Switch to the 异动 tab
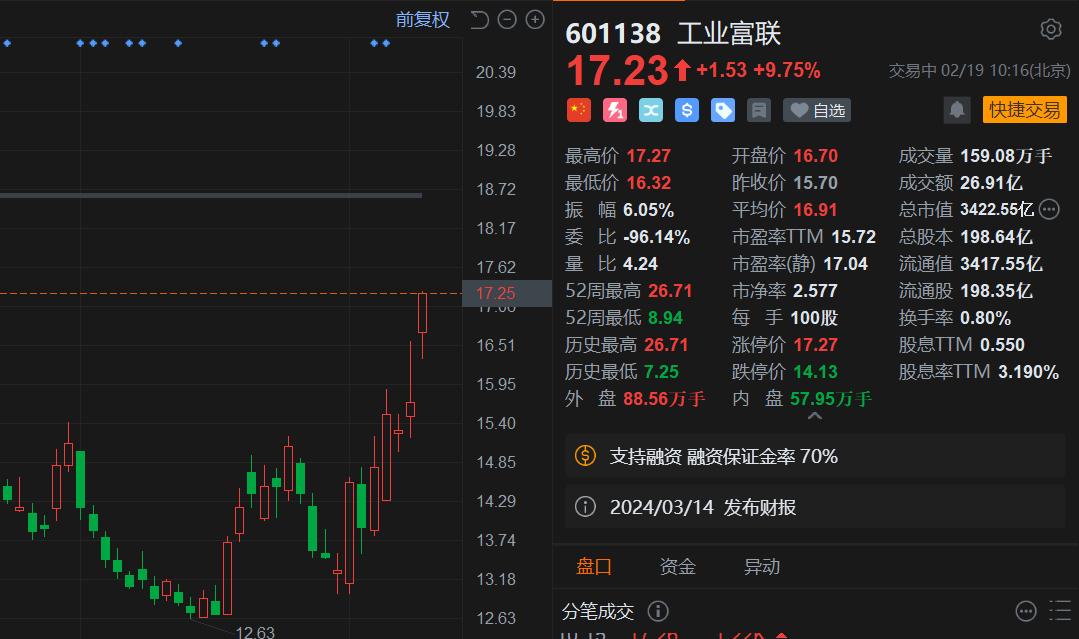 tap(762, 567)
